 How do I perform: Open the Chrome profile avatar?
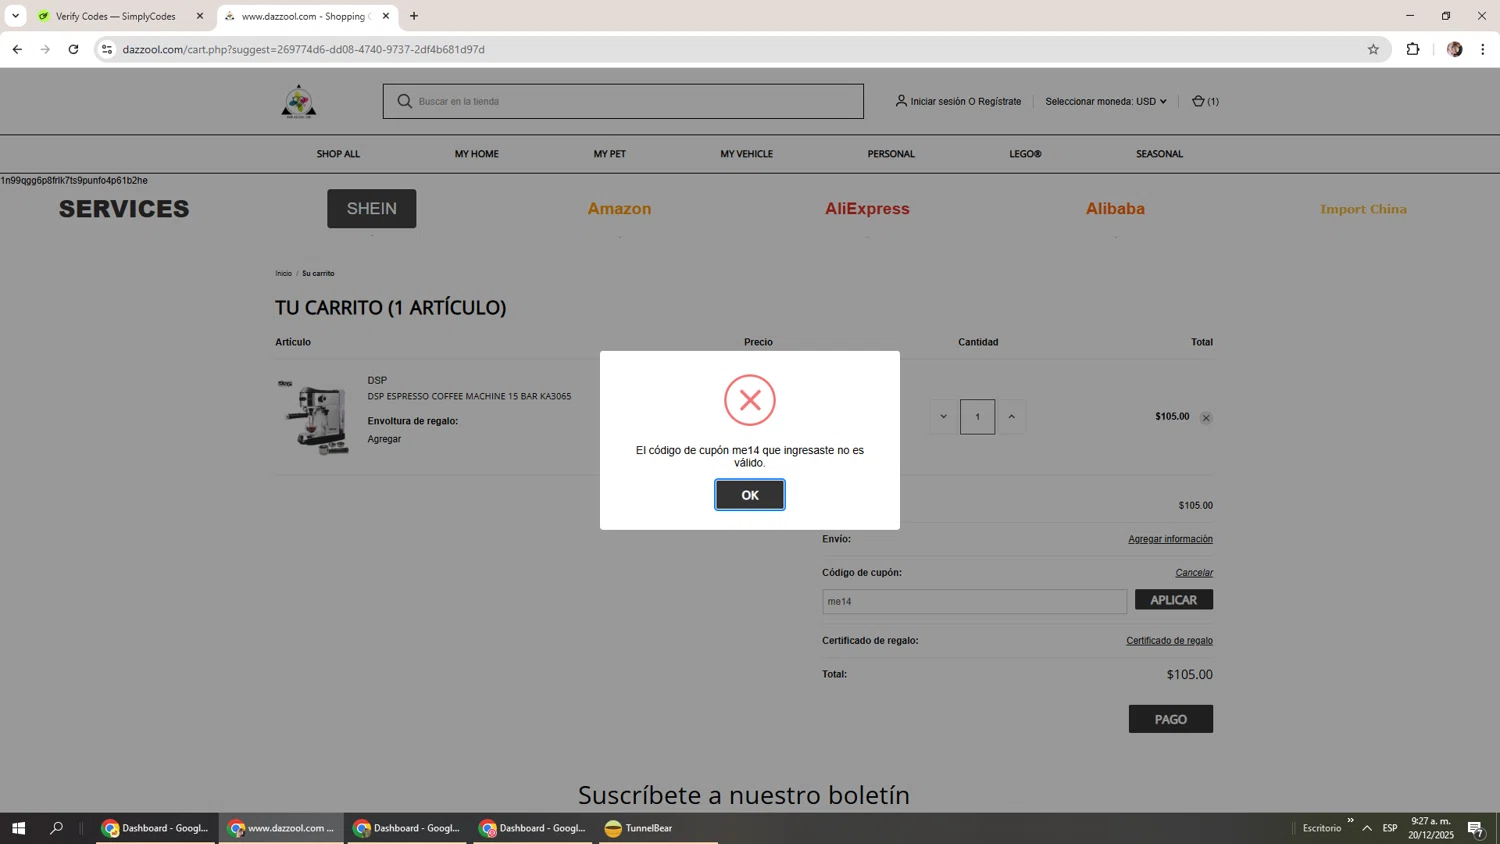click(x=1454, y=49)
